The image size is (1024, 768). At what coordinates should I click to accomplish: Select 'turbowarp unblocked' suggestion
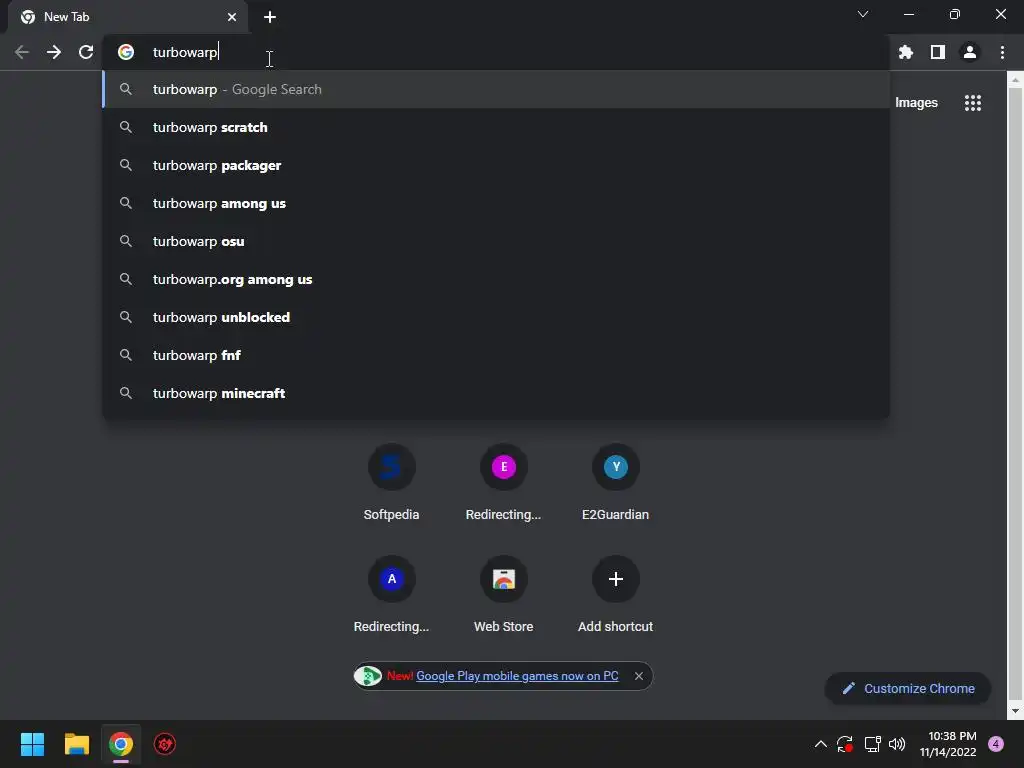(x=496, y=317)
